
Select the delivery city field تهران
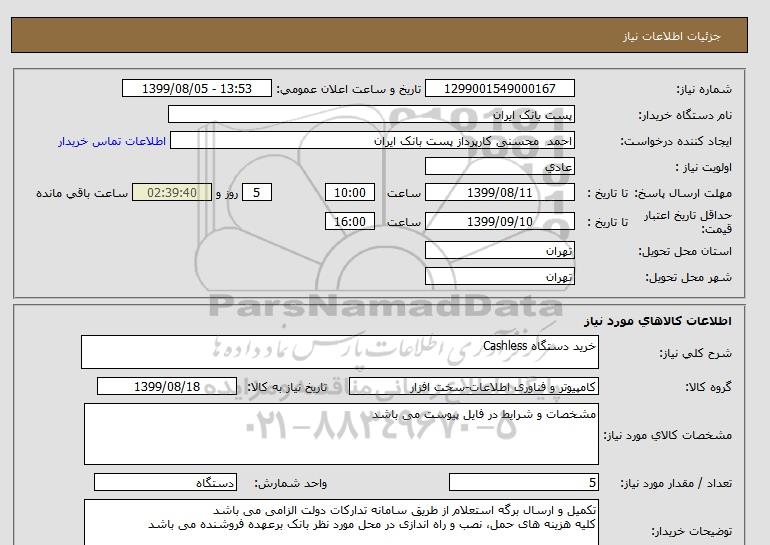click(499, 276)
